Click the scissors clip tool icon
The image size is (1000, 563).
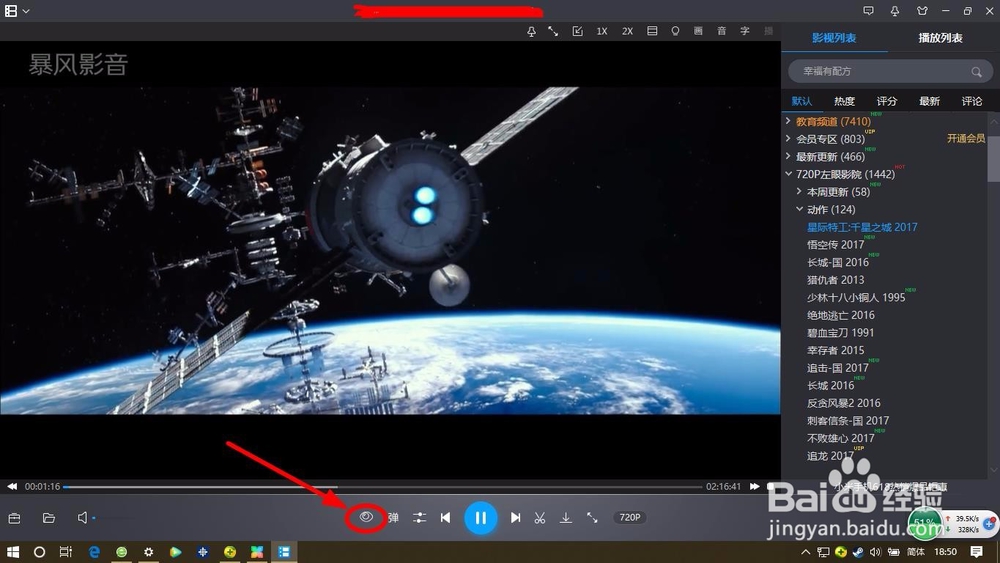pos(540,518)
